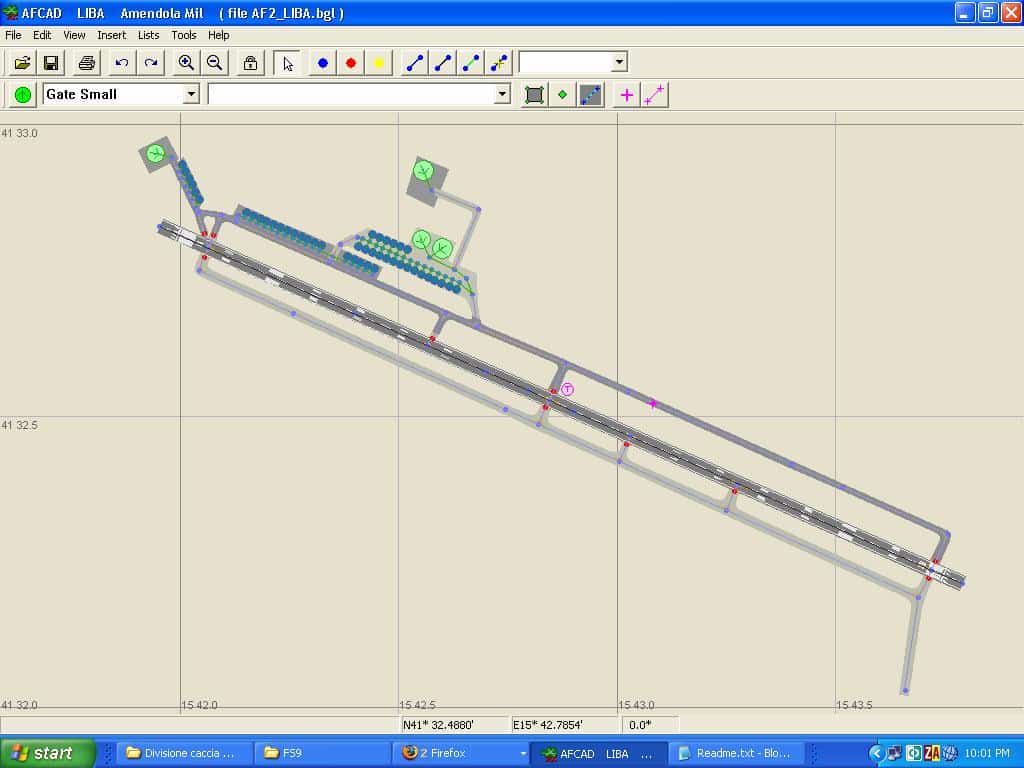Toggle the padlock lock button
The height and width of the screenshot is (768, 1024).
251,63
